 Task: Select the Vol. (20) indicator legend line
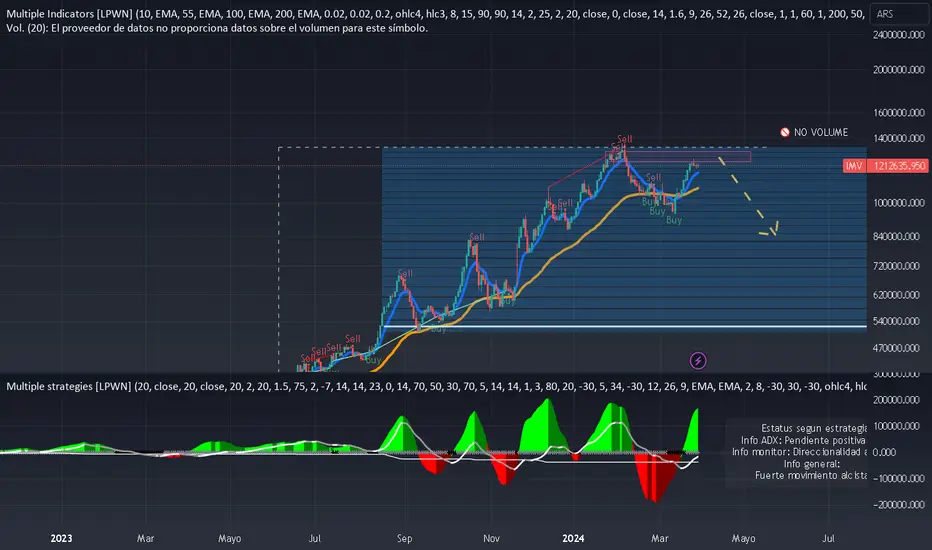[217, 28]
